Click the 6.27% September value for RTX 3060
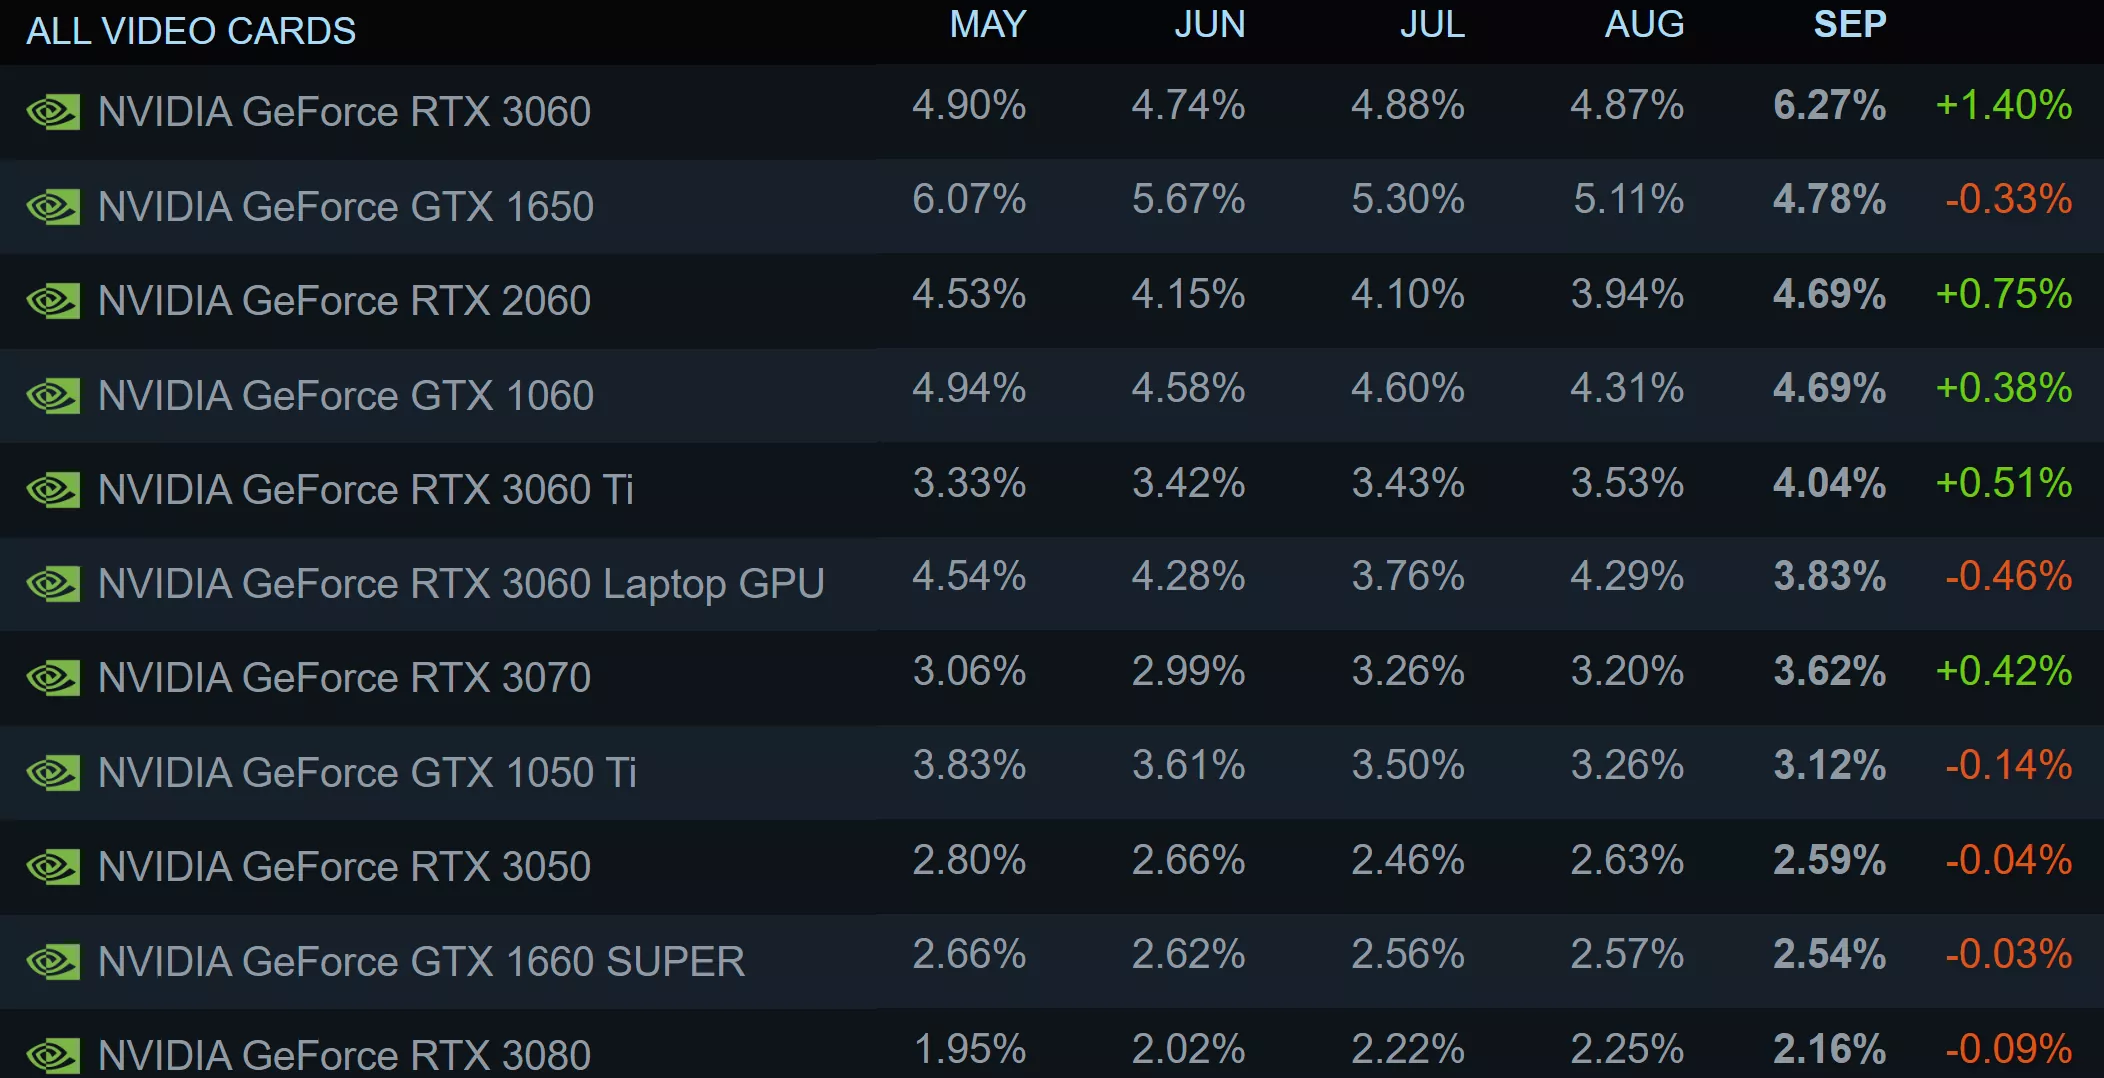This screenshot has width=2104, height=1078. tap(1829, 105)
